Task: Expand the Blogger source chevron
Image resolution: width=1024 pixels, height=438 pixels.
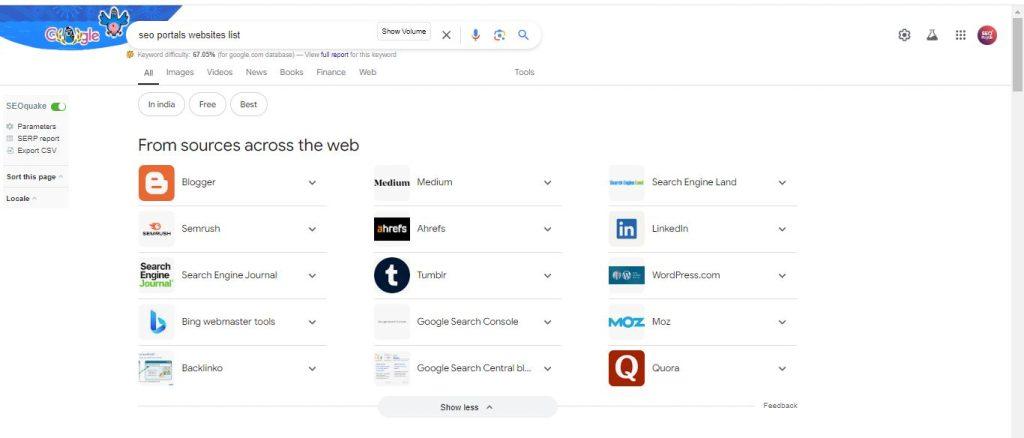Action: pos(312,183)
